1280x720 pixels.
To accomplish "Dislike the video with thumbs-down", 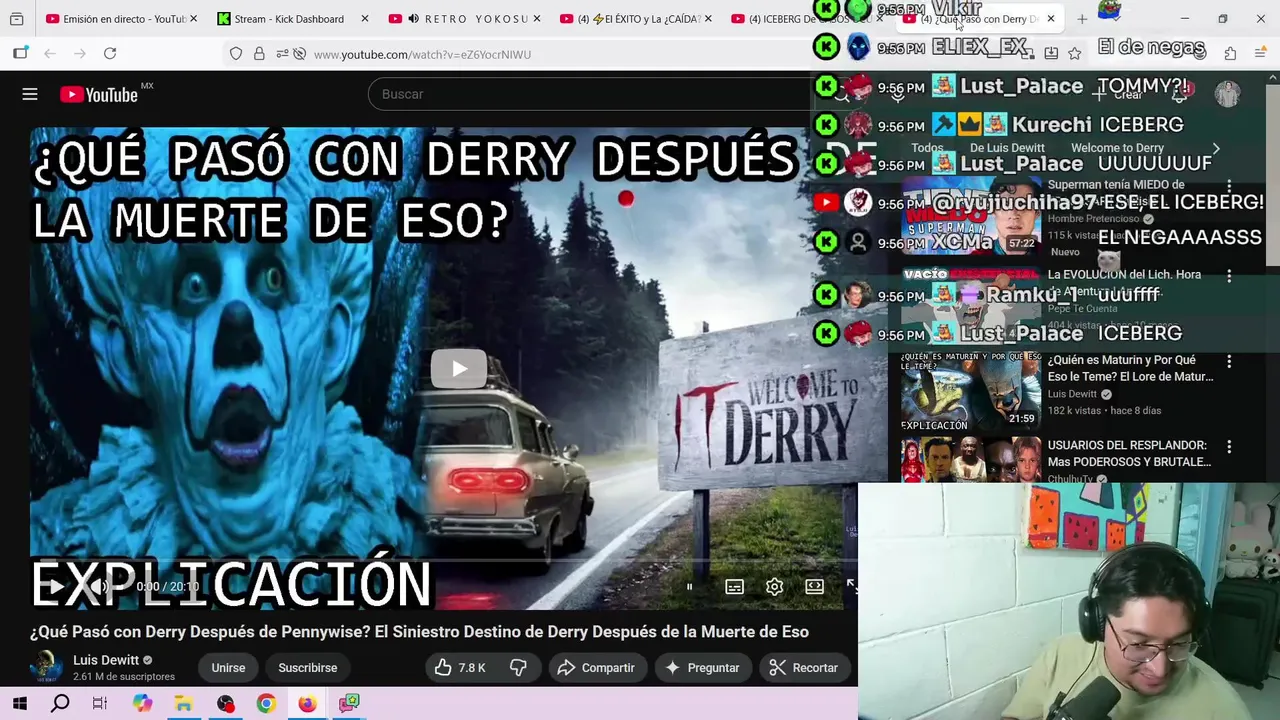I will (518, 668).
